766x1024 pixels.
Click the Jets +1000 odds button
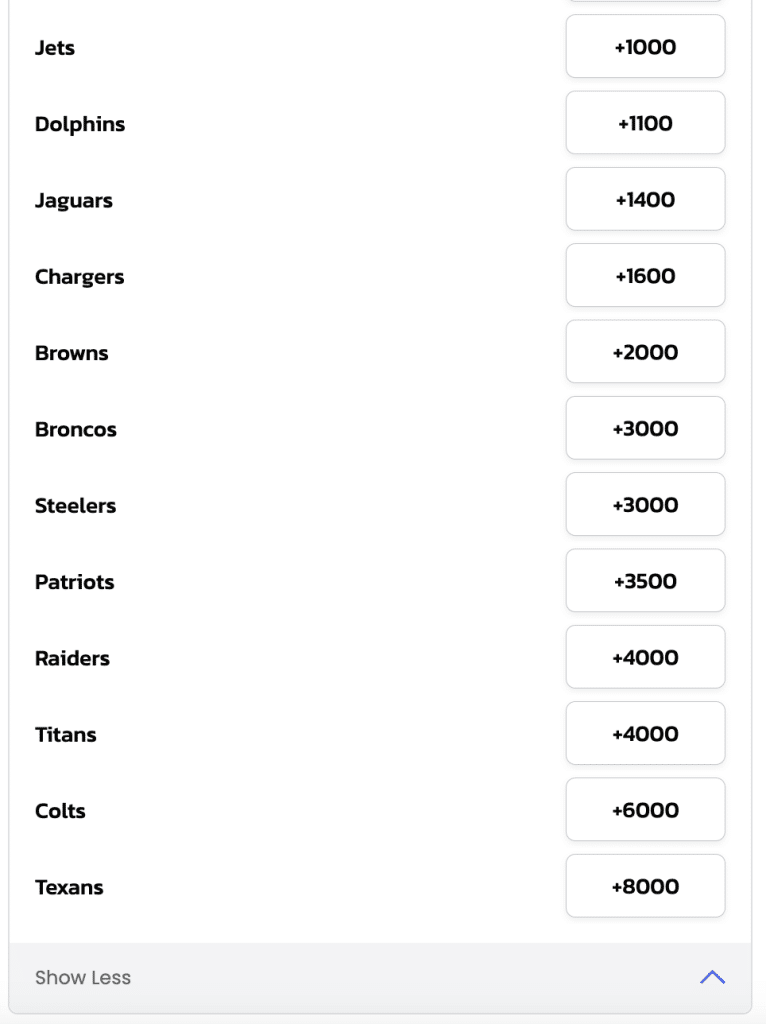(x=645, y=47)
